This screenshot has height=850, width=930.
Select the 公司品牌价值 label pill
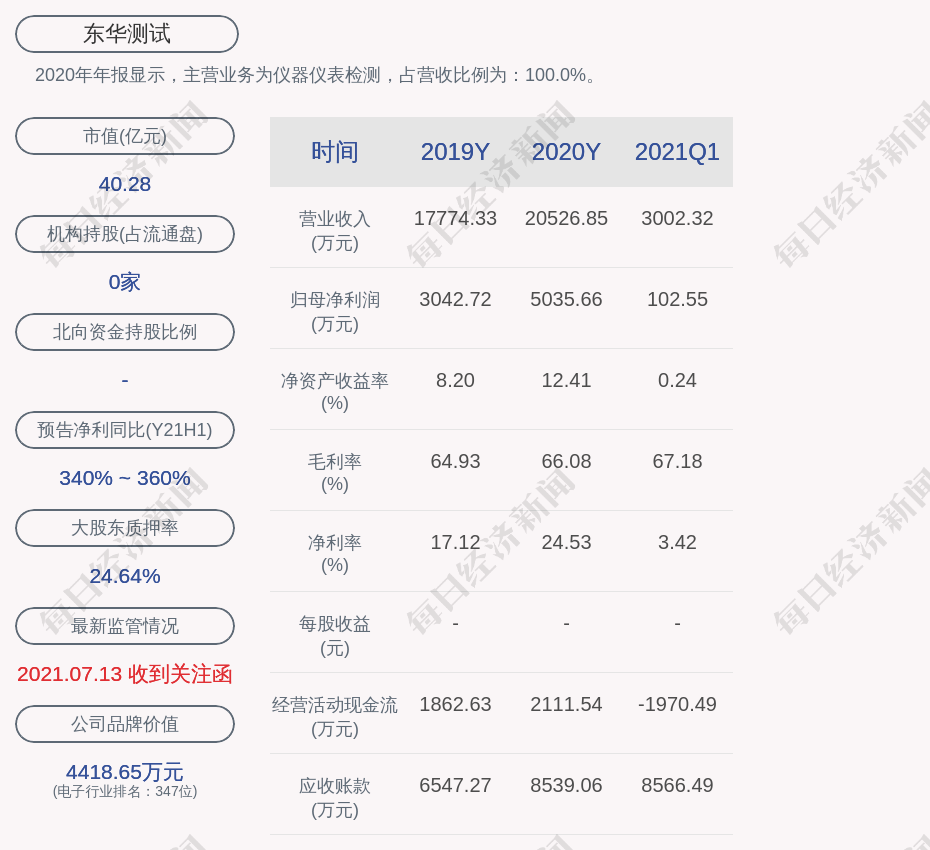click(x=125, y=724)
